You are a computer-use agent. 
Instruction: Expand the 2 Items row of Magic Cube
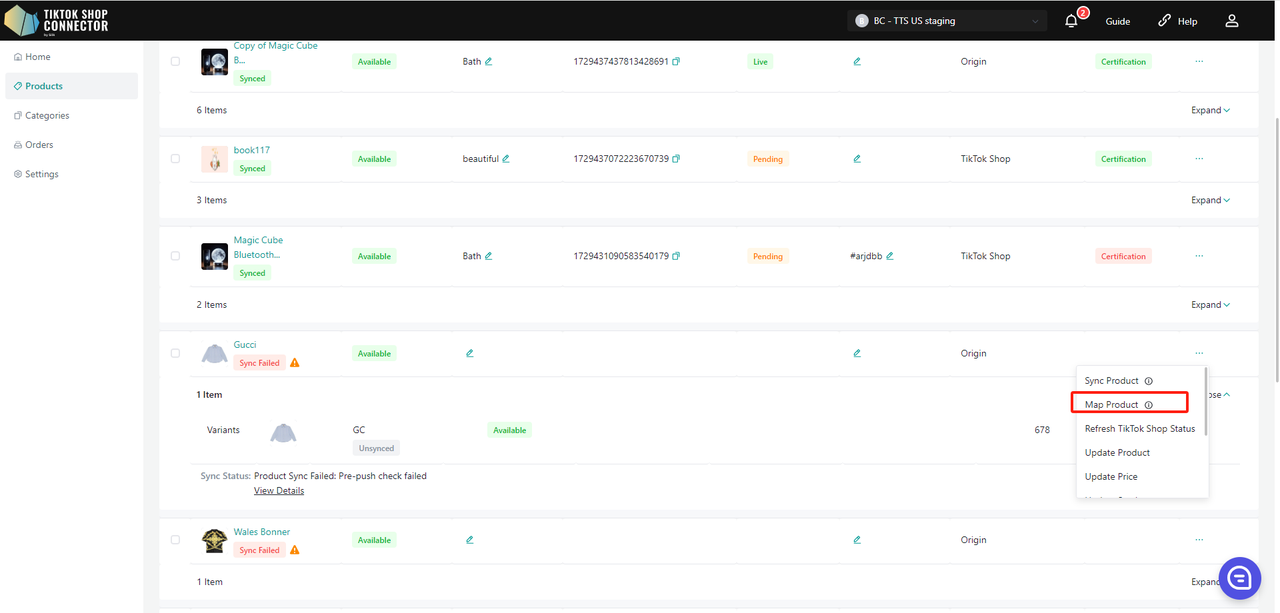[x=1210, y=305]
